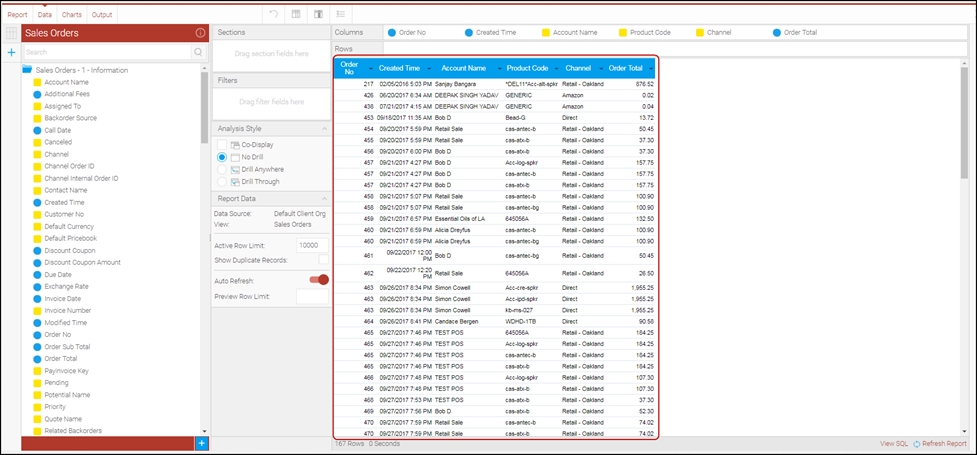This screenshot has width=977, height=455.
Task: Click the Additional Fees field icon
Action: point(37,94)
